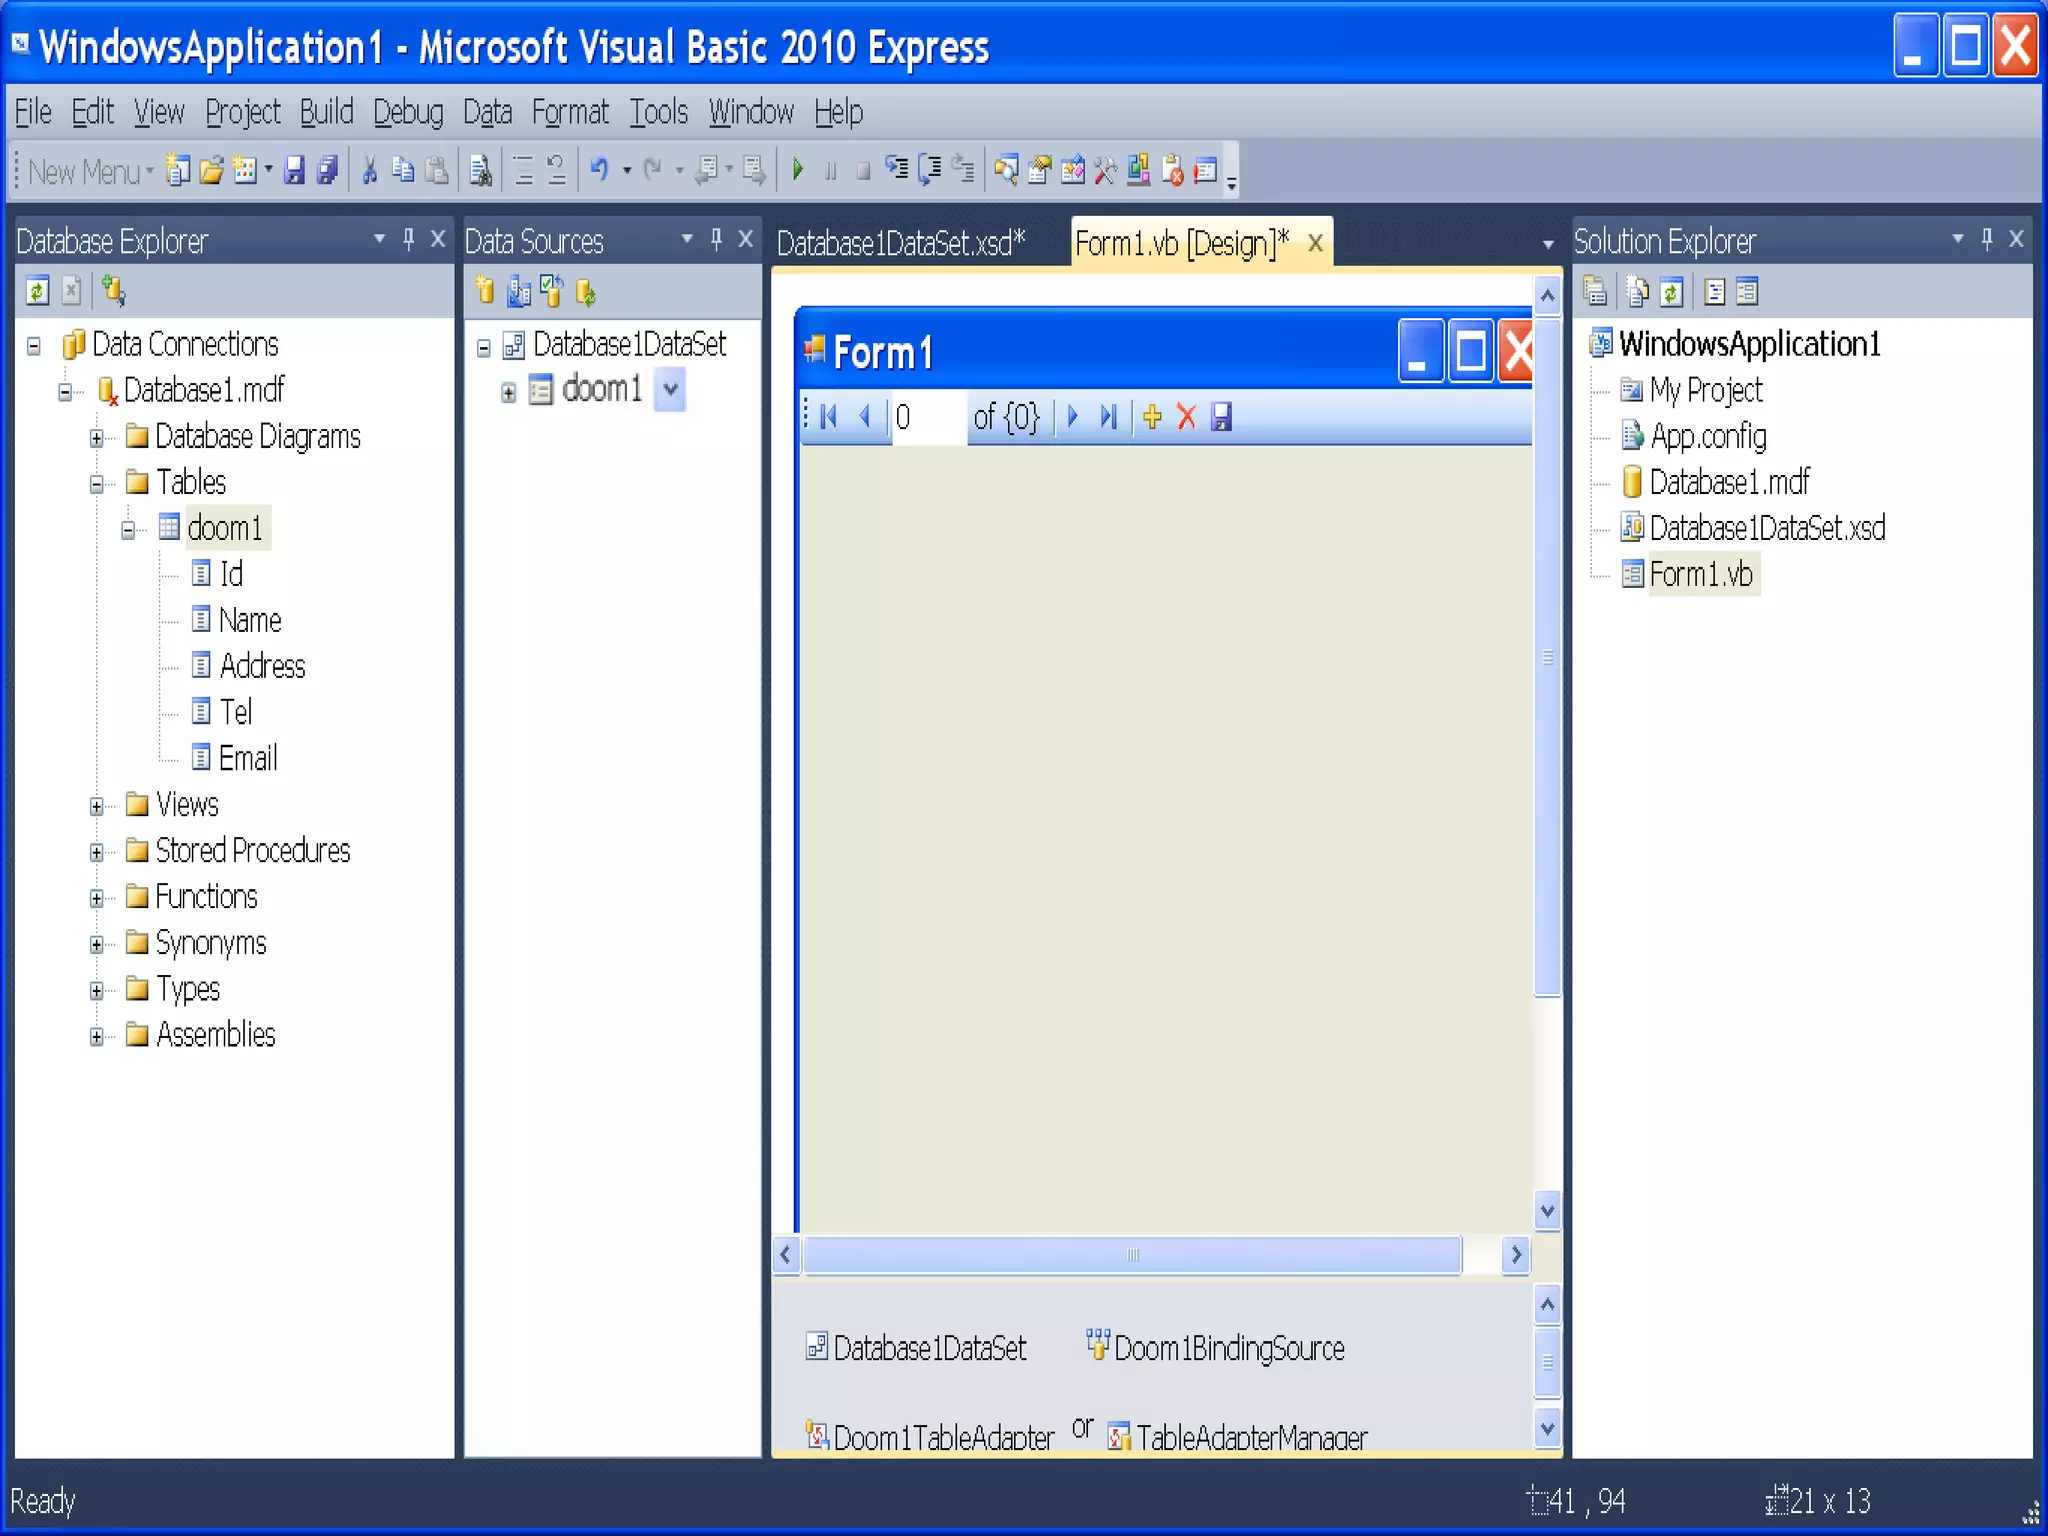Toggle auto-hide pin on Data Sources
The height and width of the screenshot is (1536, 2048).
point(716,240)
